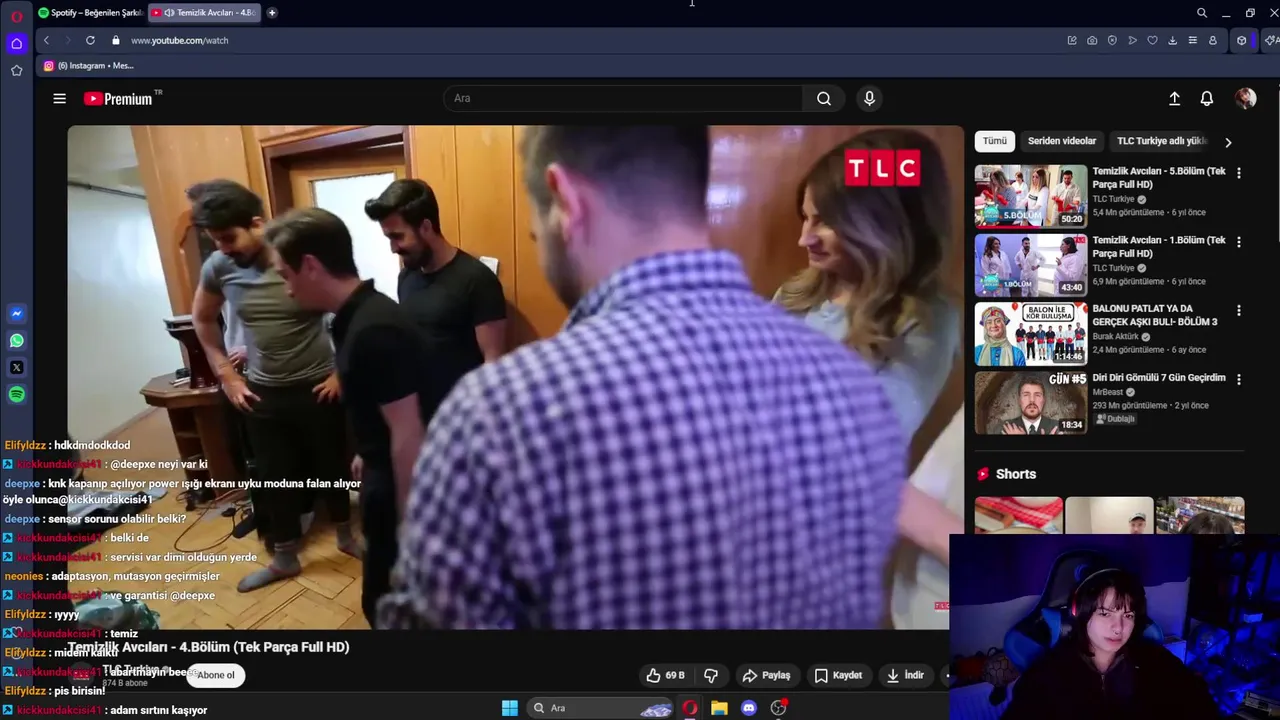Open options for Diri Diri Gömüldü video
The width and height of the screenshot is (1280, 720).
[1238, 380]
